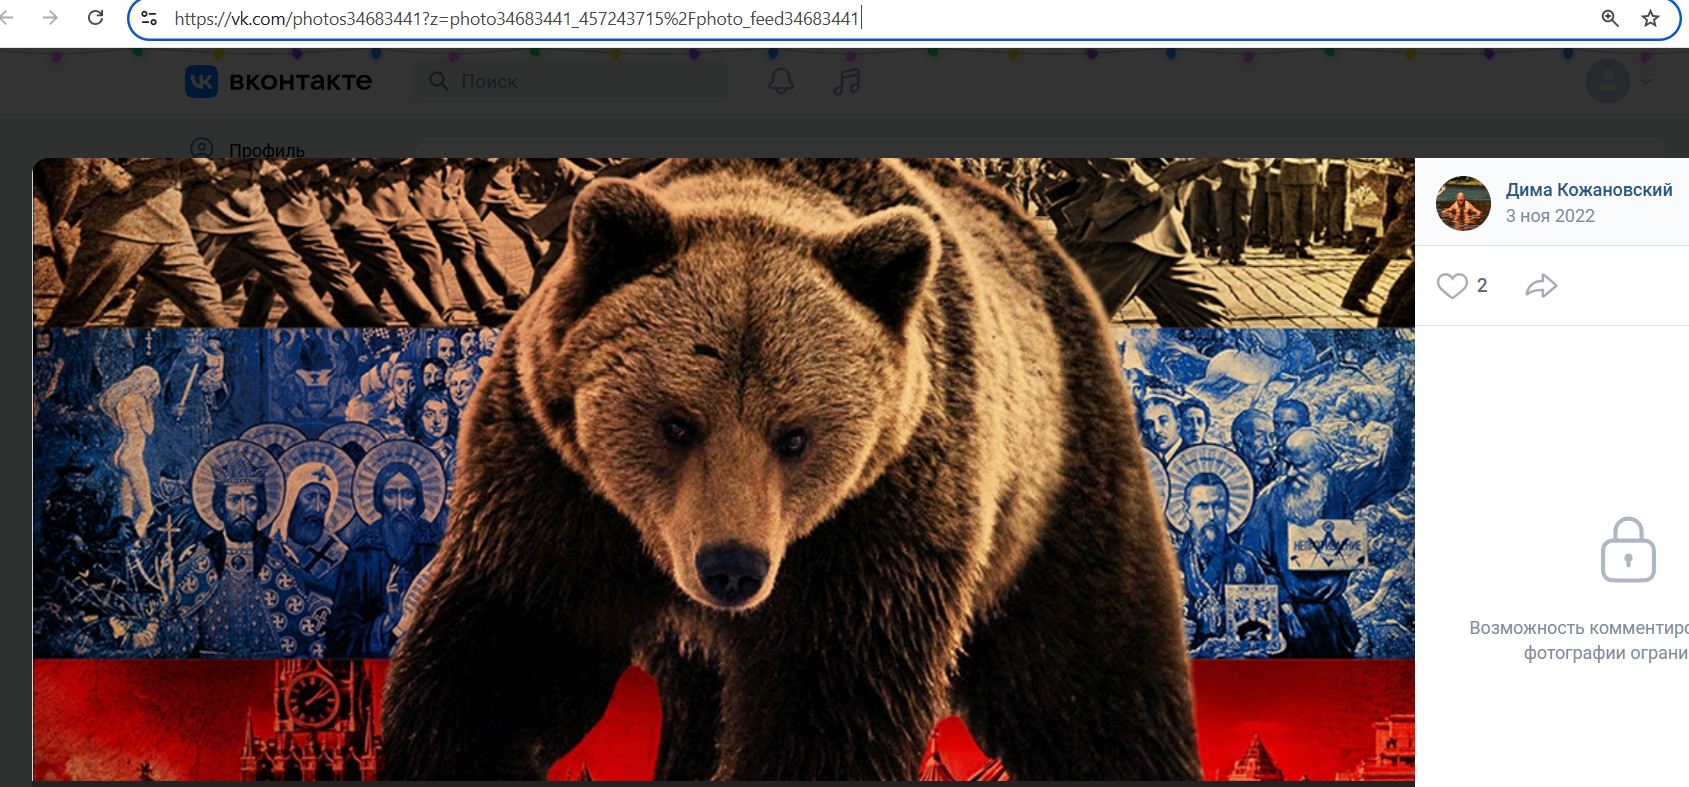Expand the account menu chevron by the avatar
Image resolution: width=1689 pixels, height=787 pixels.
click(x=1646, y=81)
